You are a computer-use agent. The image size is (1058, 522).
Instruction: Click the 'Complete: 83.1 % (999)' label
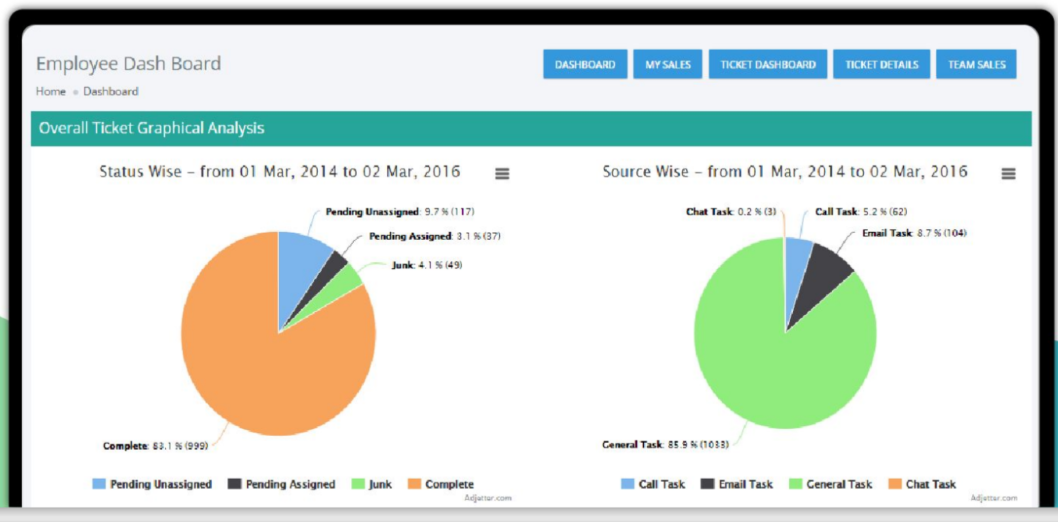[155, 446]
